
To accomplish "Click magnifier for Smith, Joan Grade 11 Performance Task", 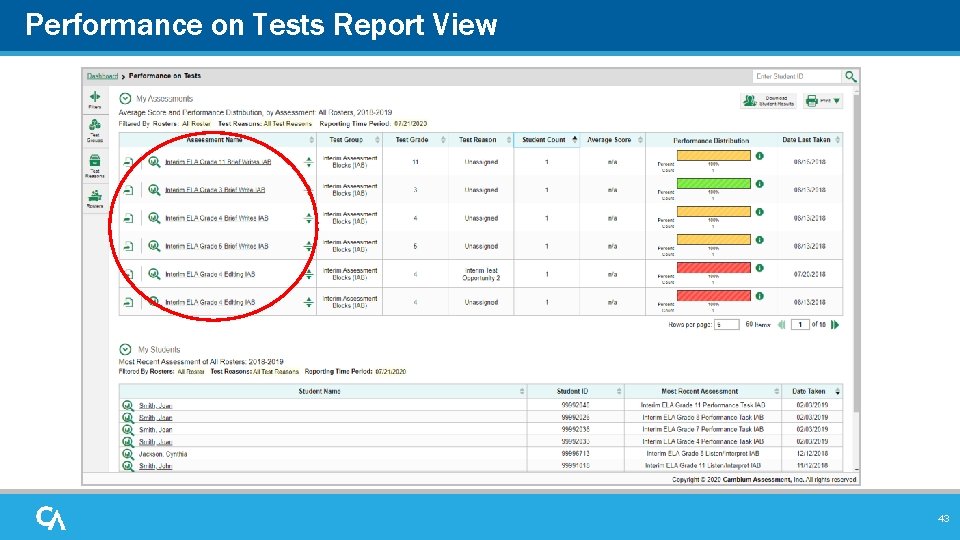I will pyautogui.click(x=127, y=405).
